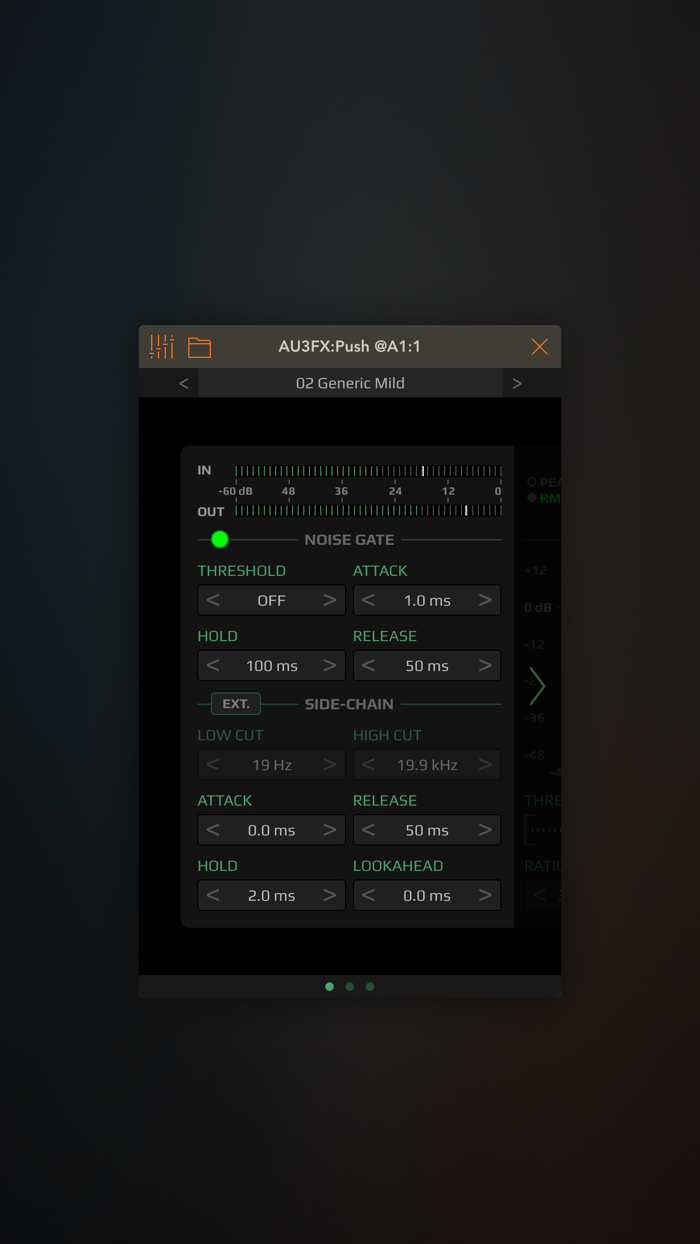Decrease Noise Gate Hold 100 ms
Image resolution: width=700 pixels, height=1244 pixels.
pyautogui.click(x=213, y=665)
